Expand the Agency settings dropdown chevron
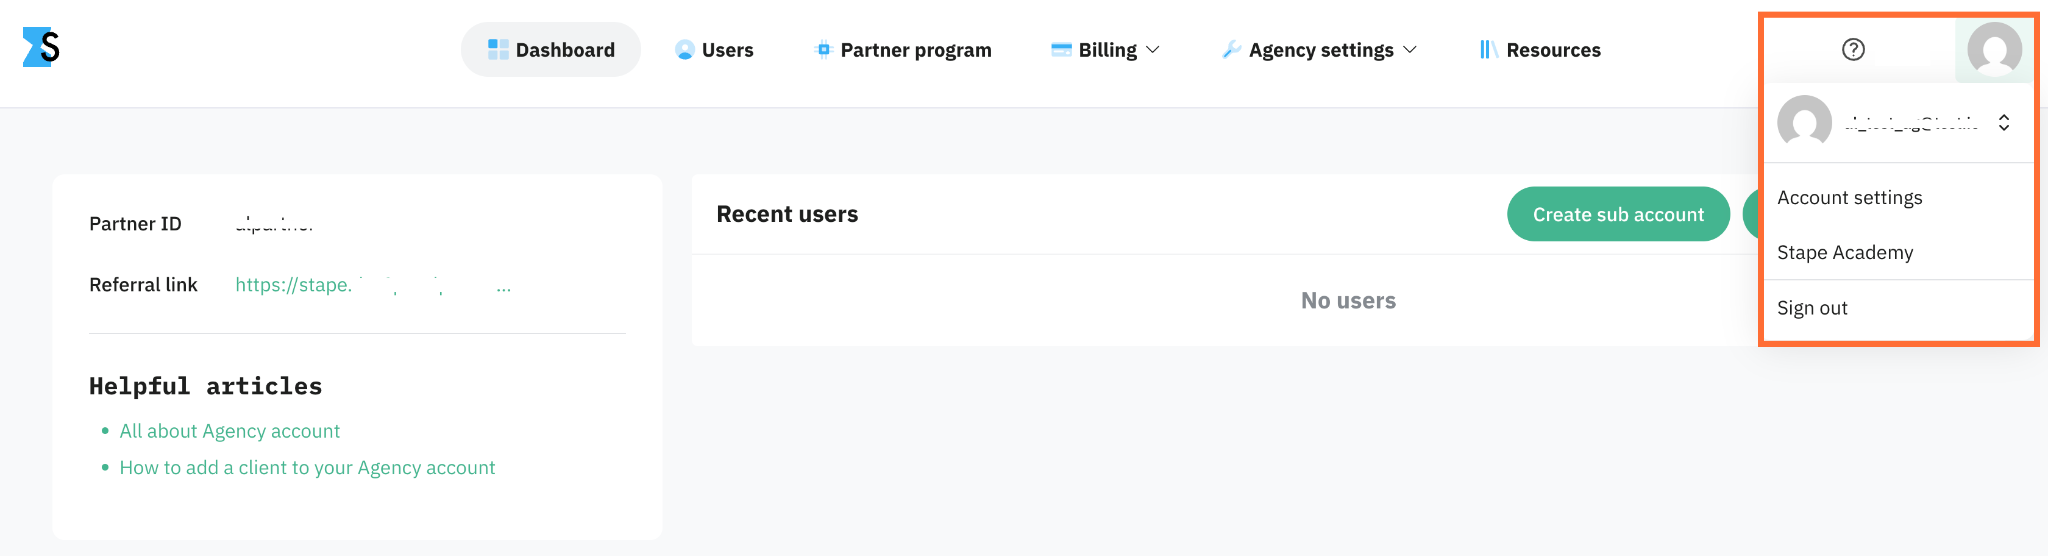 (x=1410, y=49)
